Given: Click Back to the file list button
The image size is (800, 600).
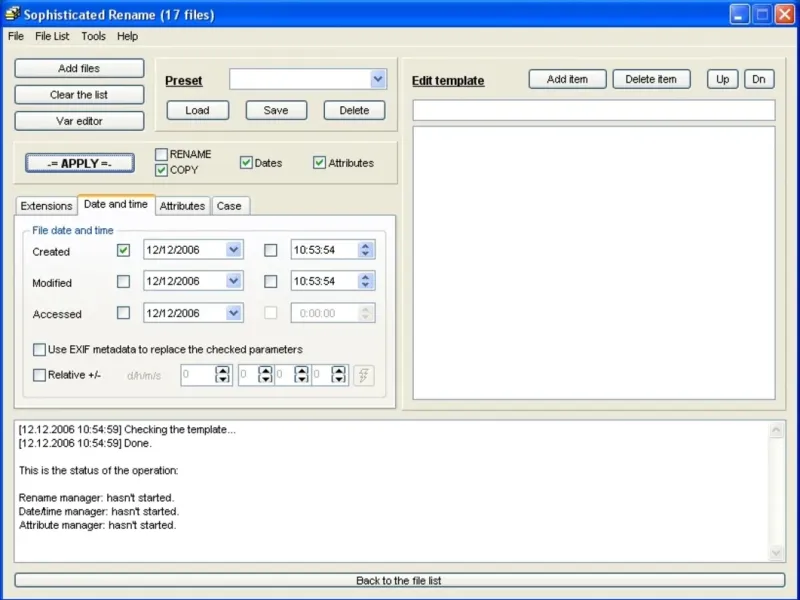Looking at the screenshot, I should pos(399,580).
